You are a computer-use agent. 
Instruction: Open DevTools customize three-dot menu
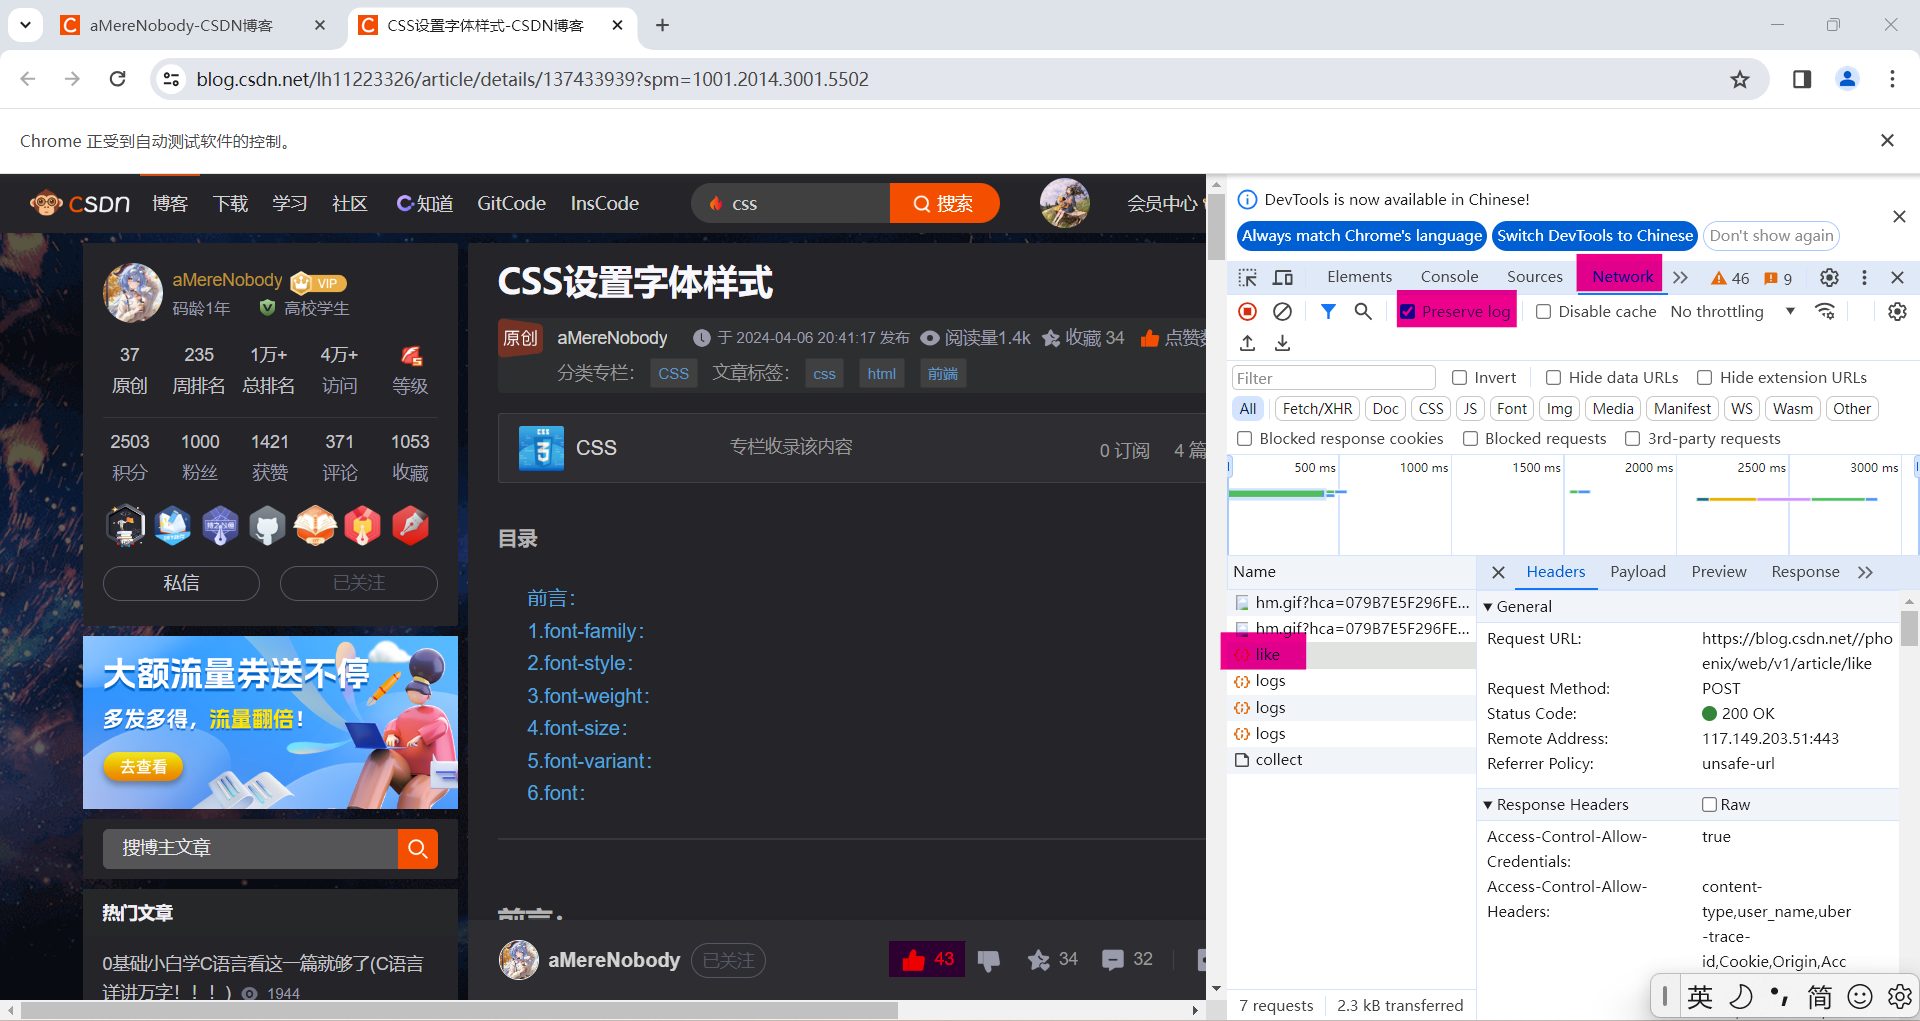pos(1864,277)
